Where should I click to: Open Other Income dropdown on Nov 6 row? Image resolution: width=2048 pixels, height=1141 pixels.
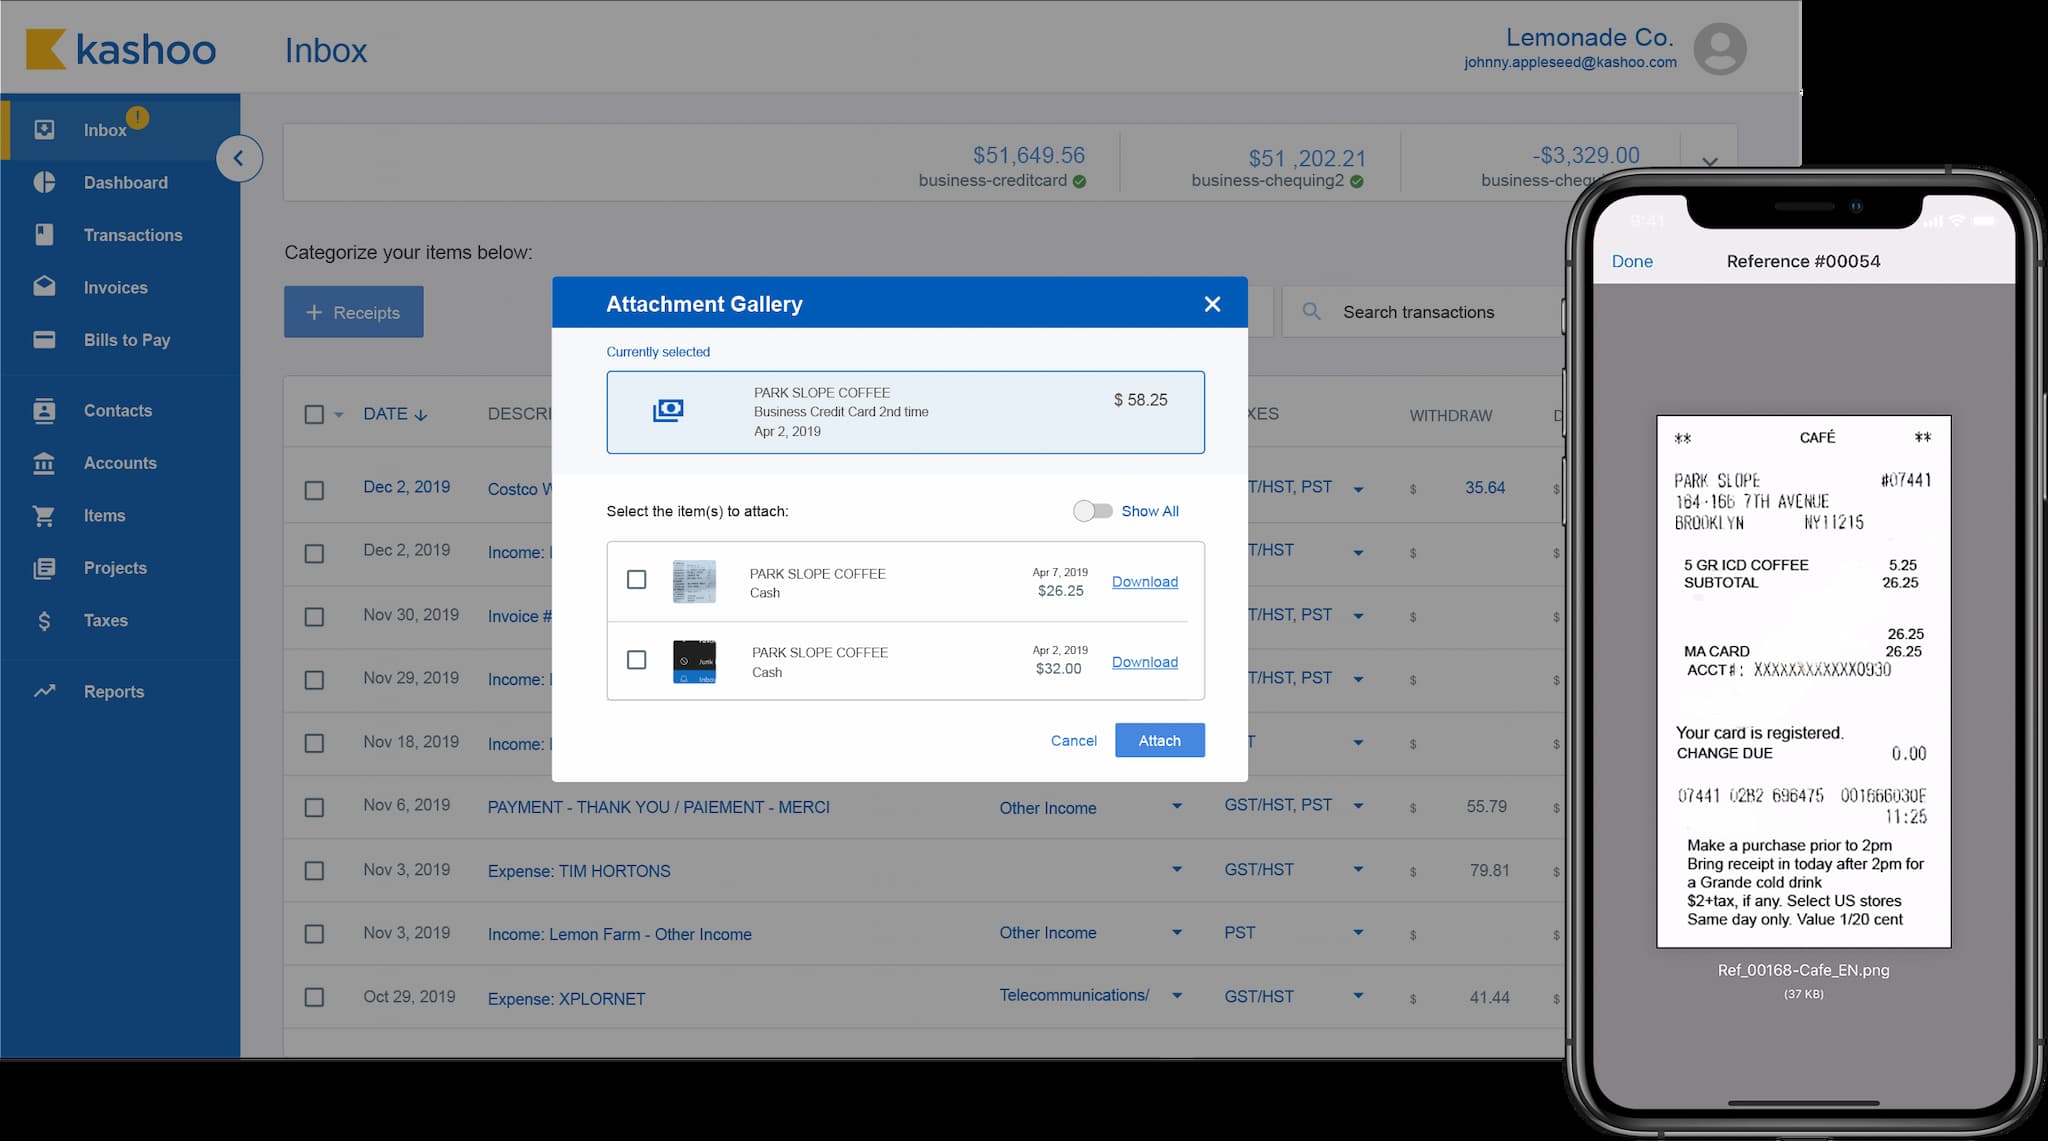coord(1177,806)
